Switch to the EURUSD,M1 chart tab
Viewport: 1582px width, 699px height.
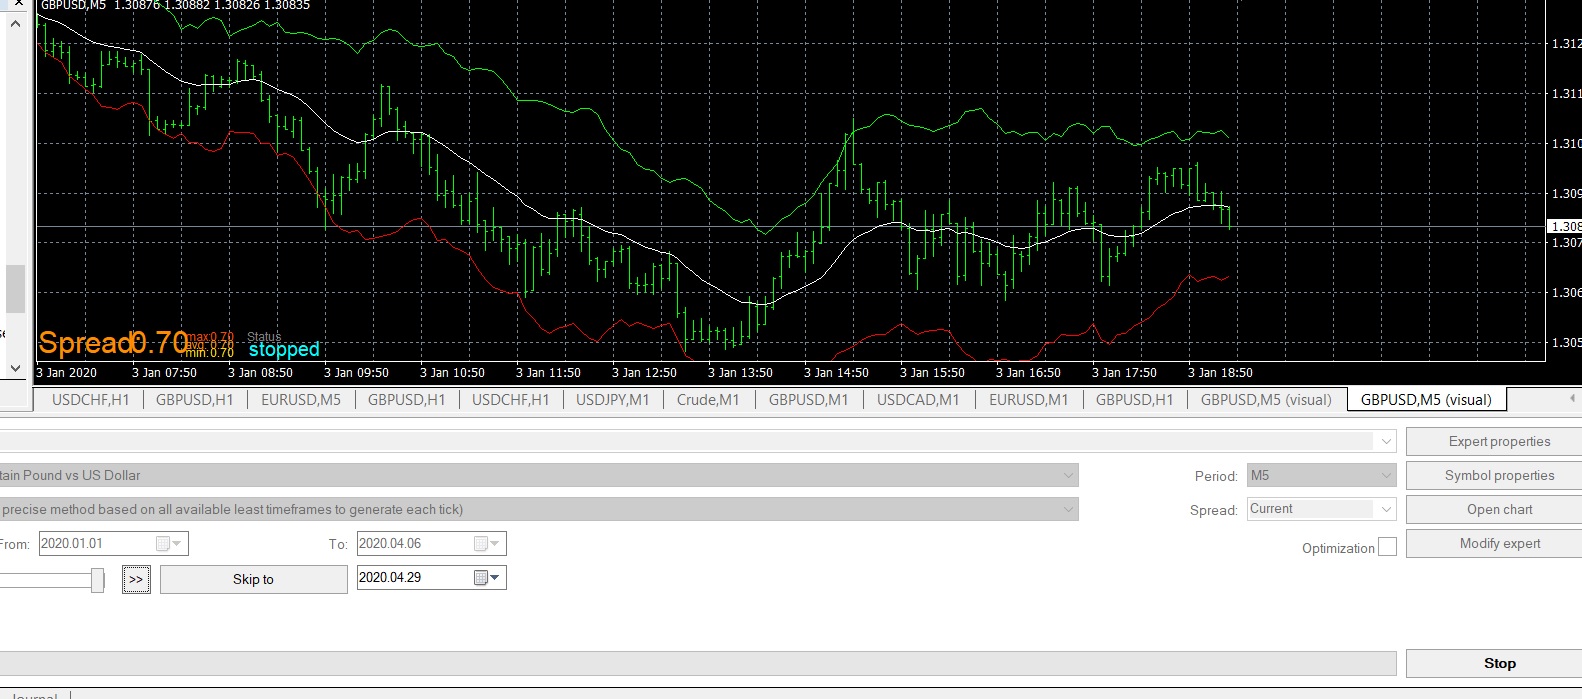pos(1028,399)
